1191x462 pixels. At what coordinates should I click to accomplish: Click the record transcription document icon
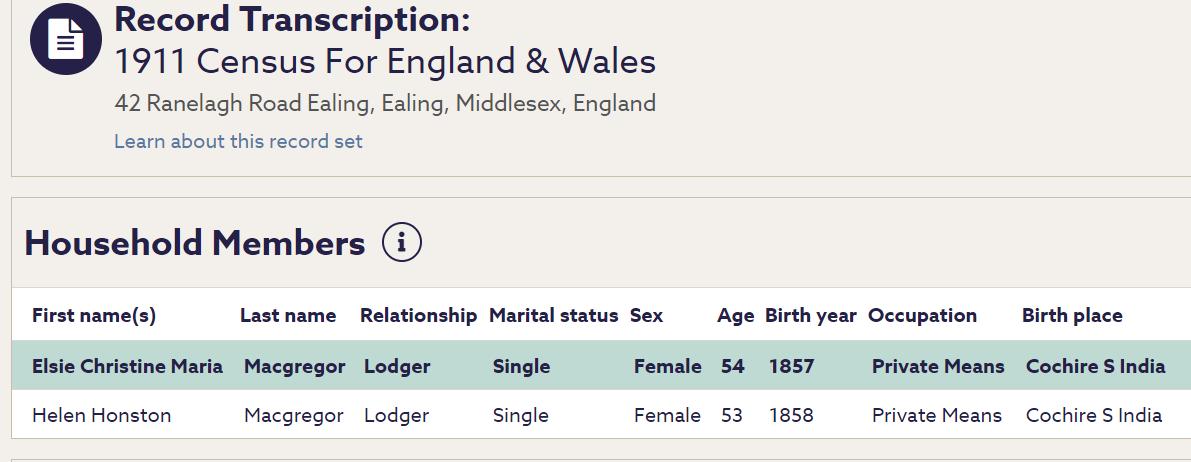(66, 39)
